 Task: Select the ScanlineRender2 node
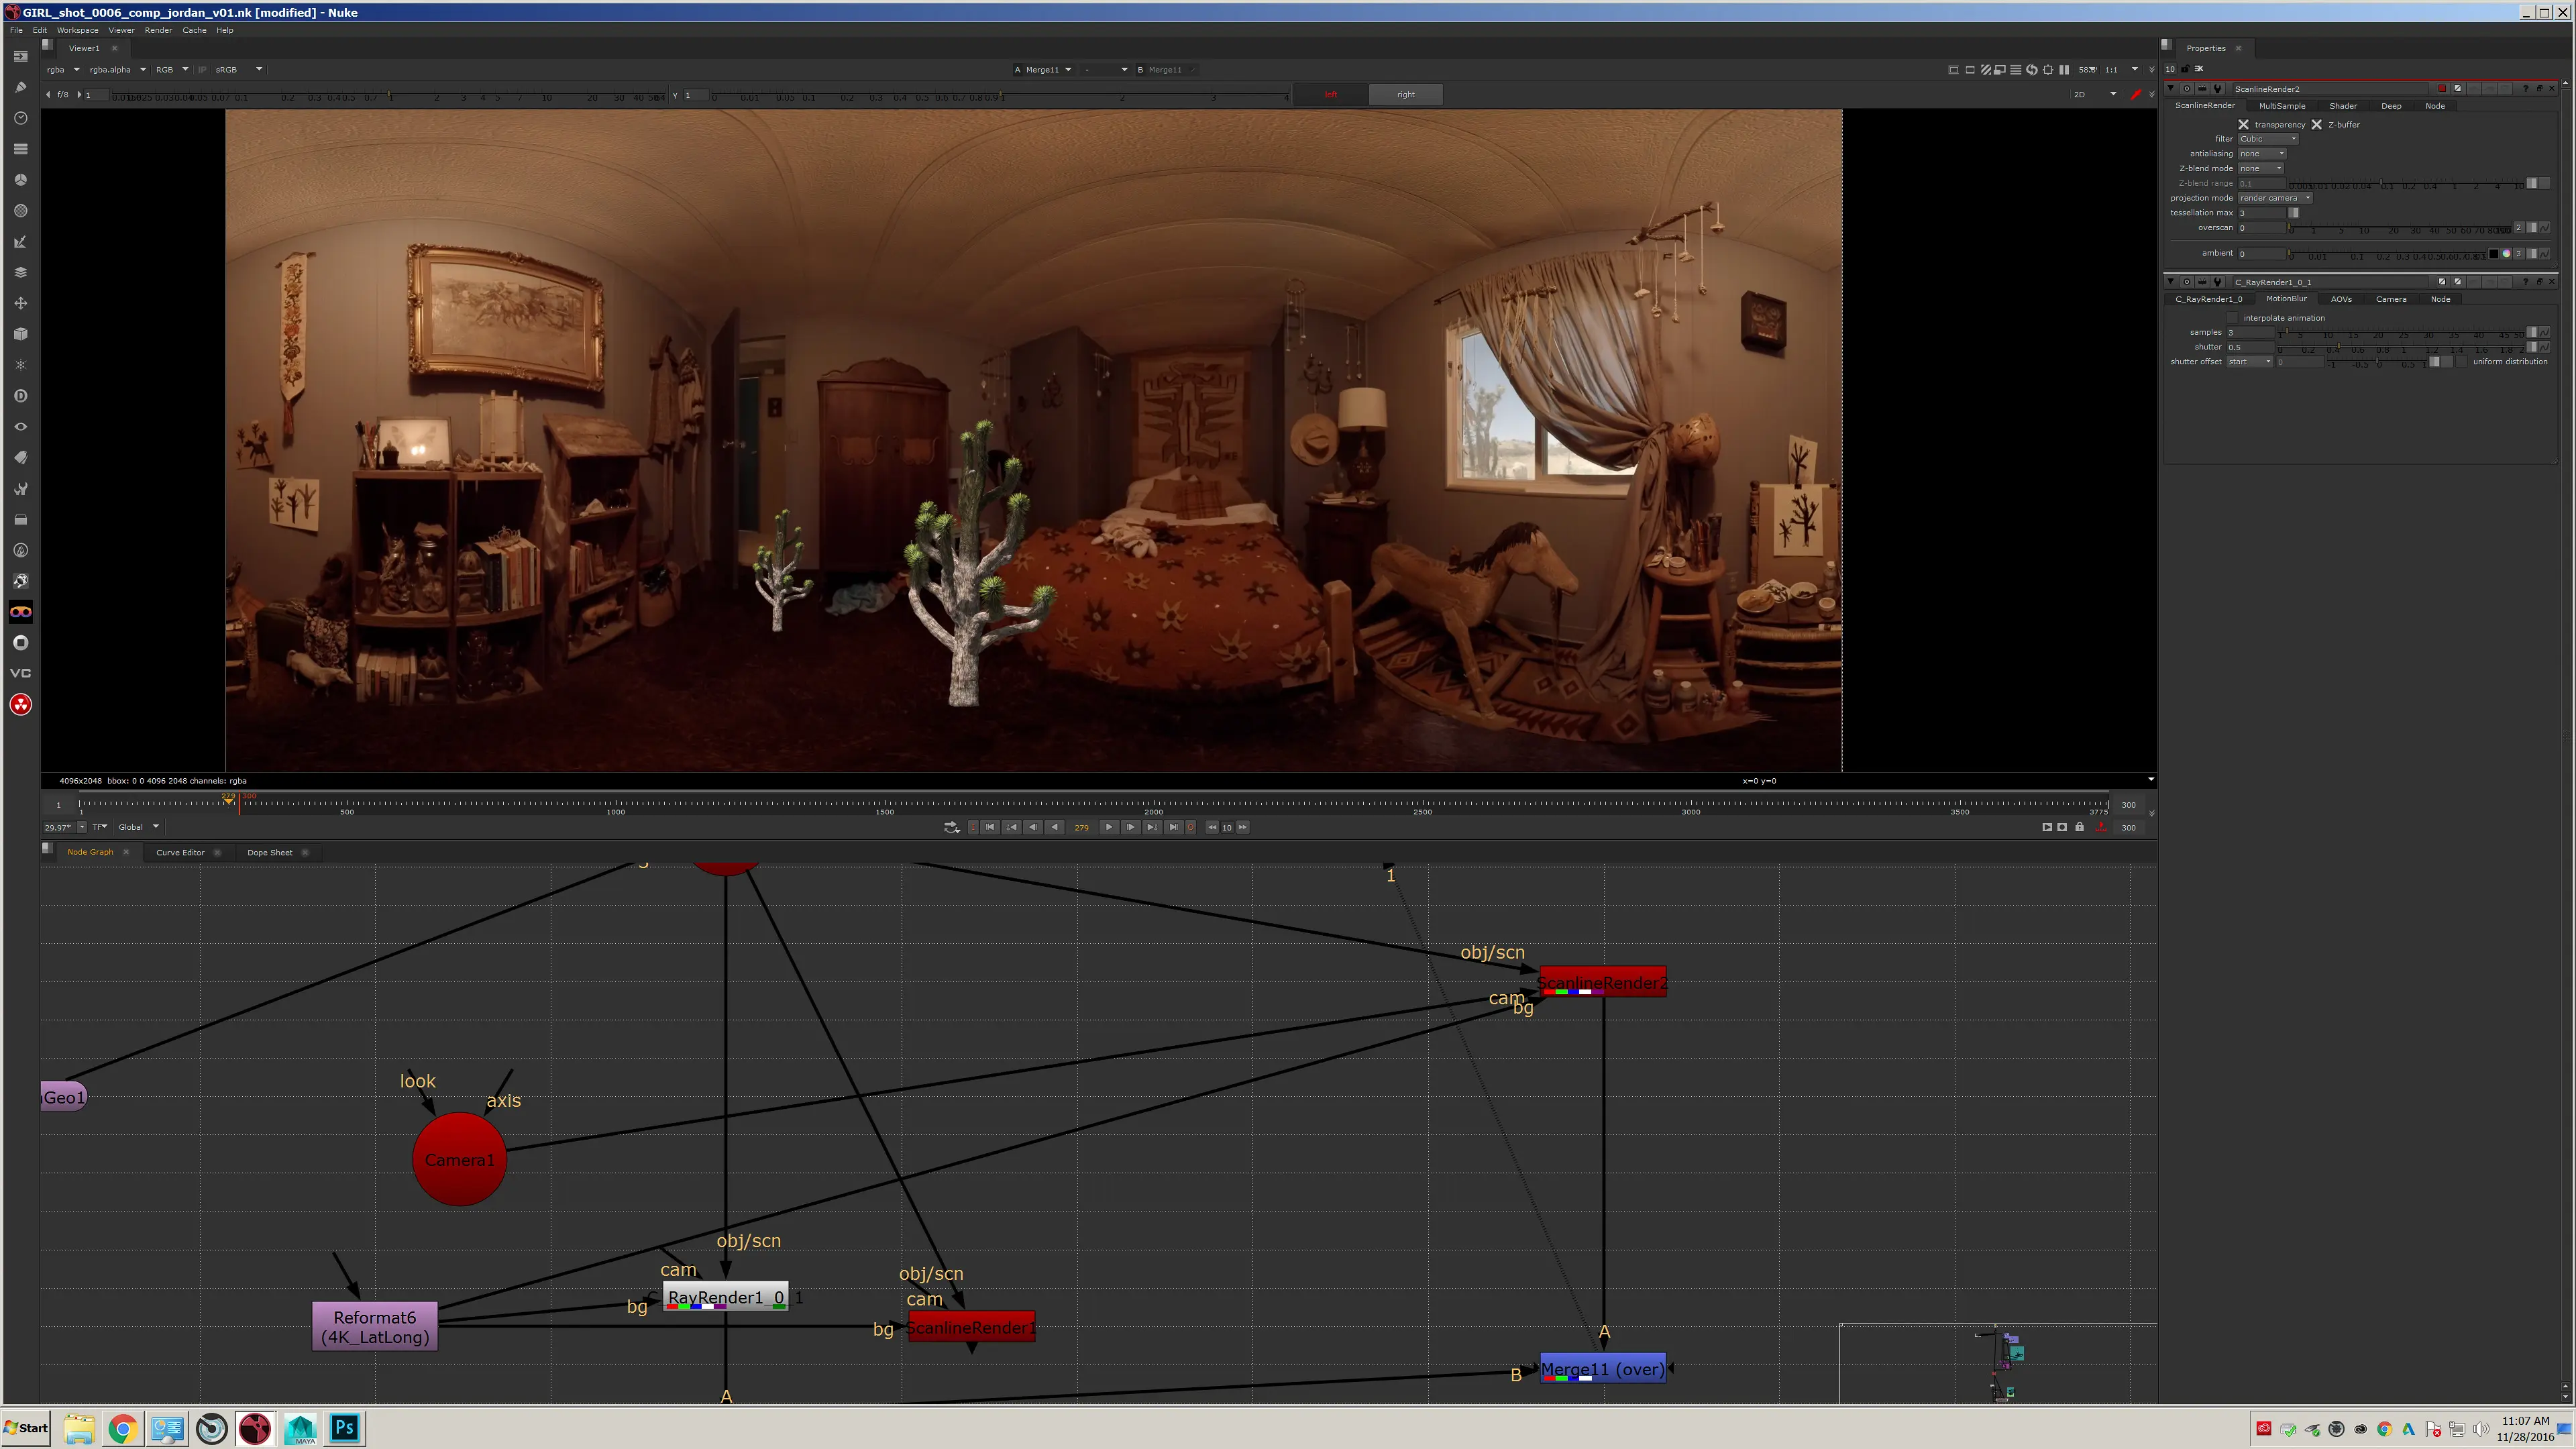(x=1603, y=982)
